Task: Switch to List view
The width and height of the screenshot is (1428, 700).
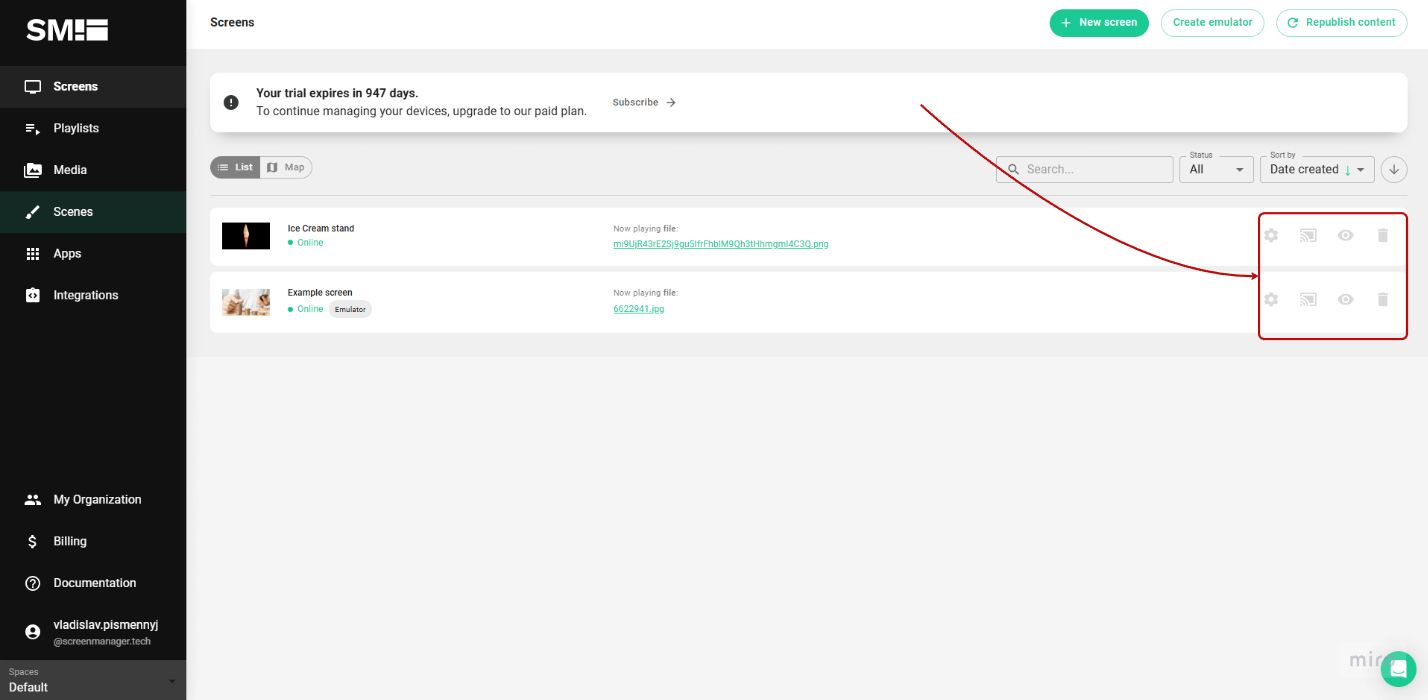Action: [x=235, y=168]
